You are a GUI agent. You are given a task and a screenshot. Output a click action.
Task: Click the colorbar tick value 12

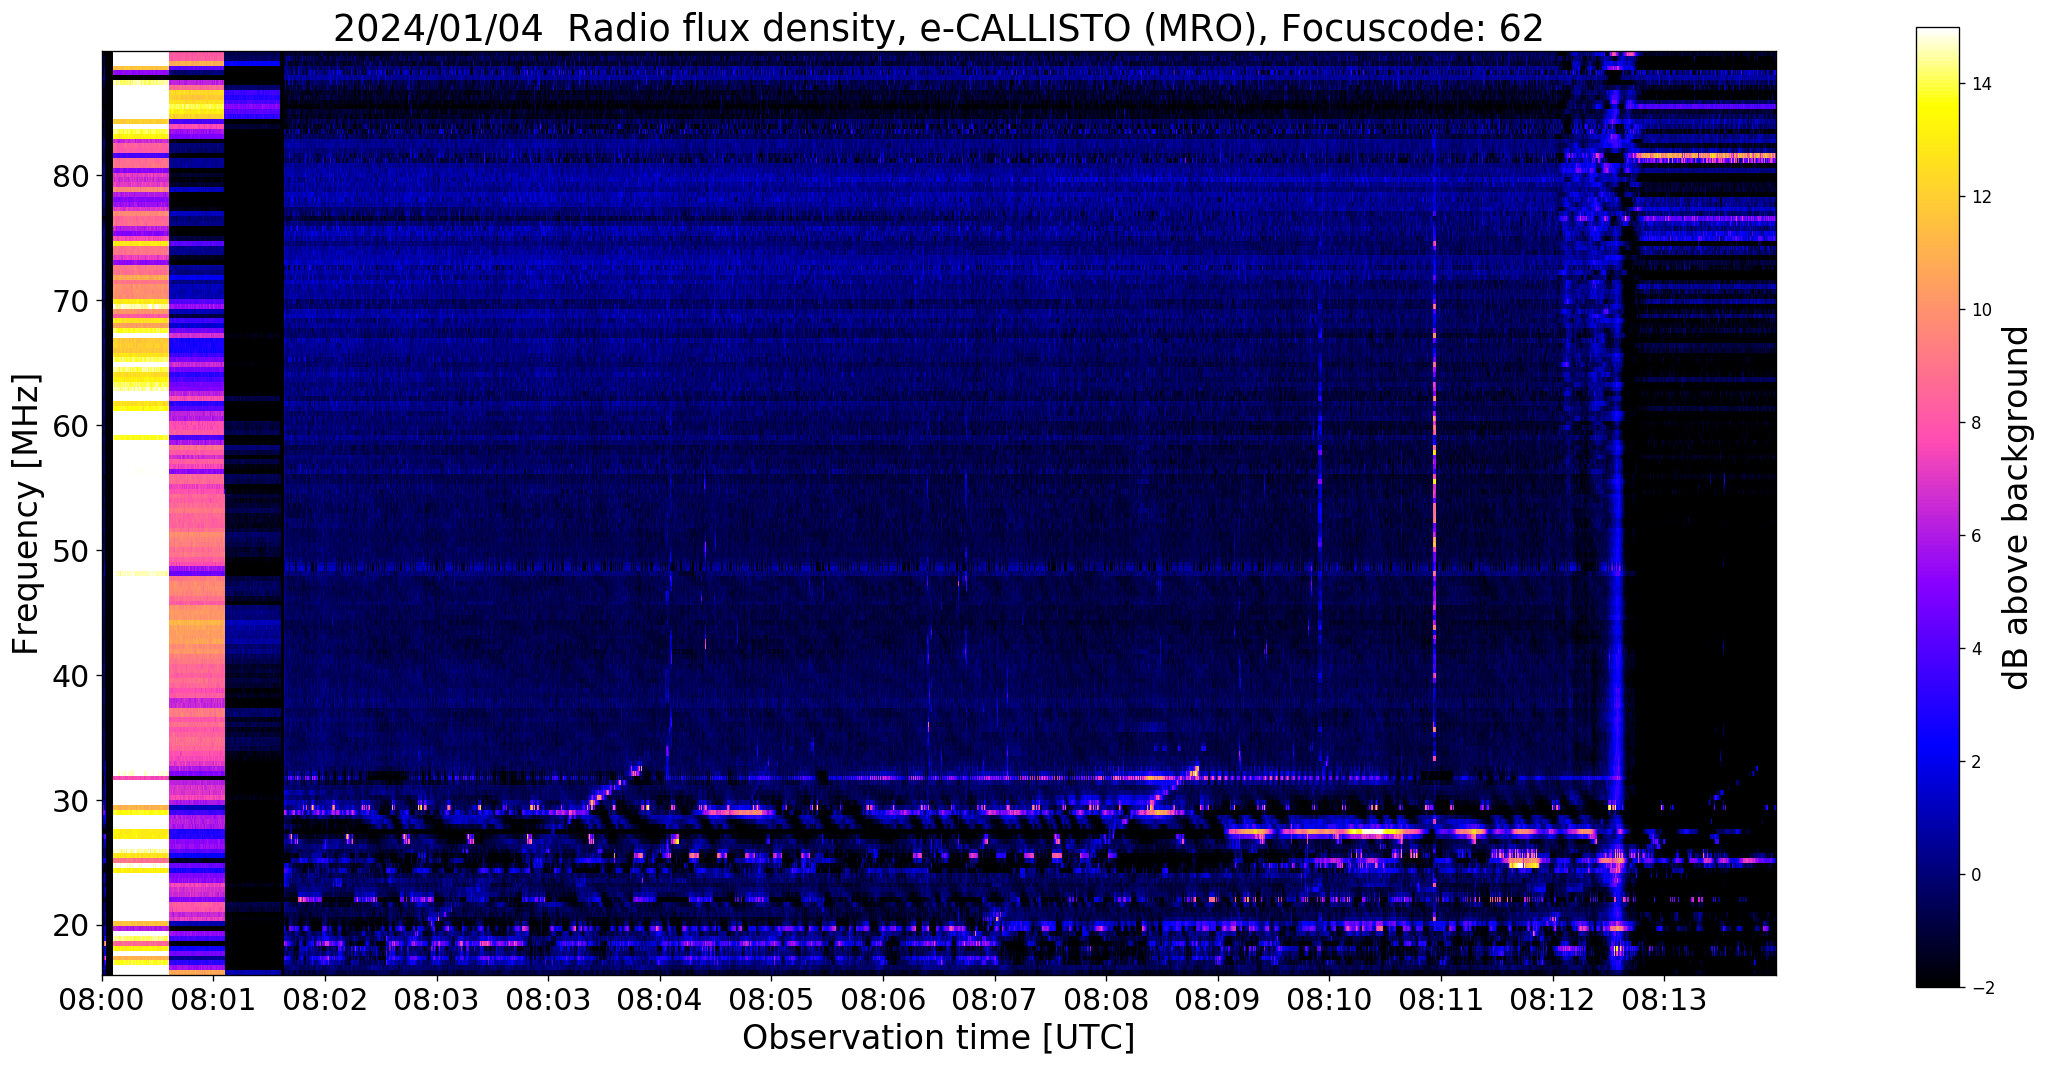pos(1980,197)
